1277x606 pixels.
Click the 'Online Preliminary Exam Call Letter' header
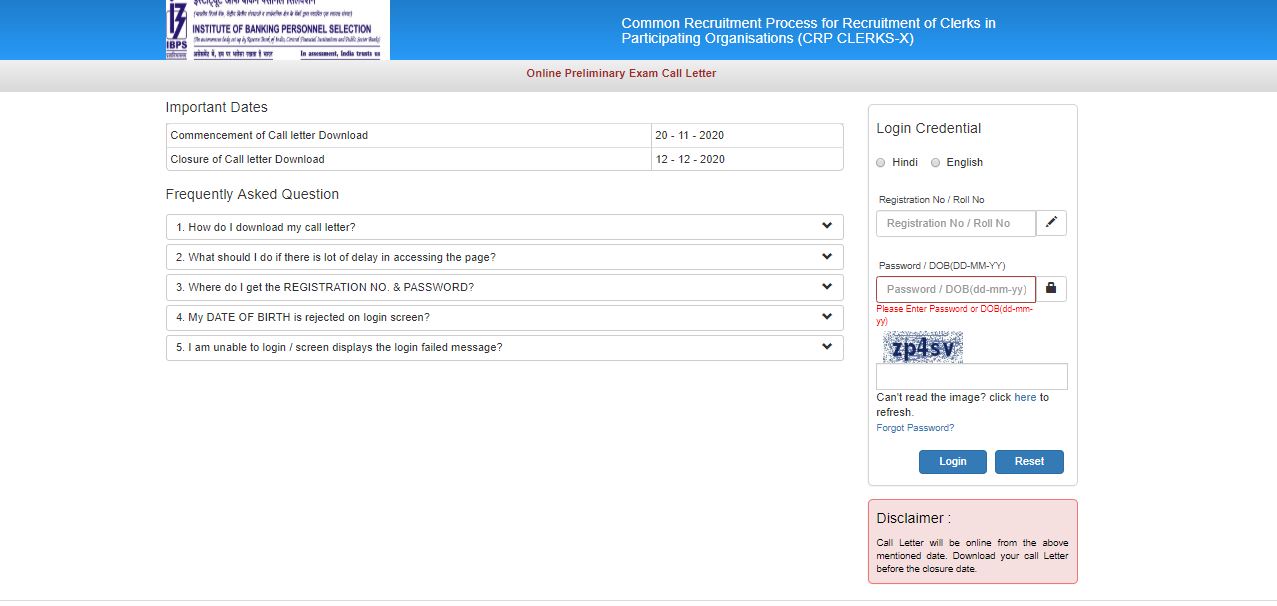(621, 73)
